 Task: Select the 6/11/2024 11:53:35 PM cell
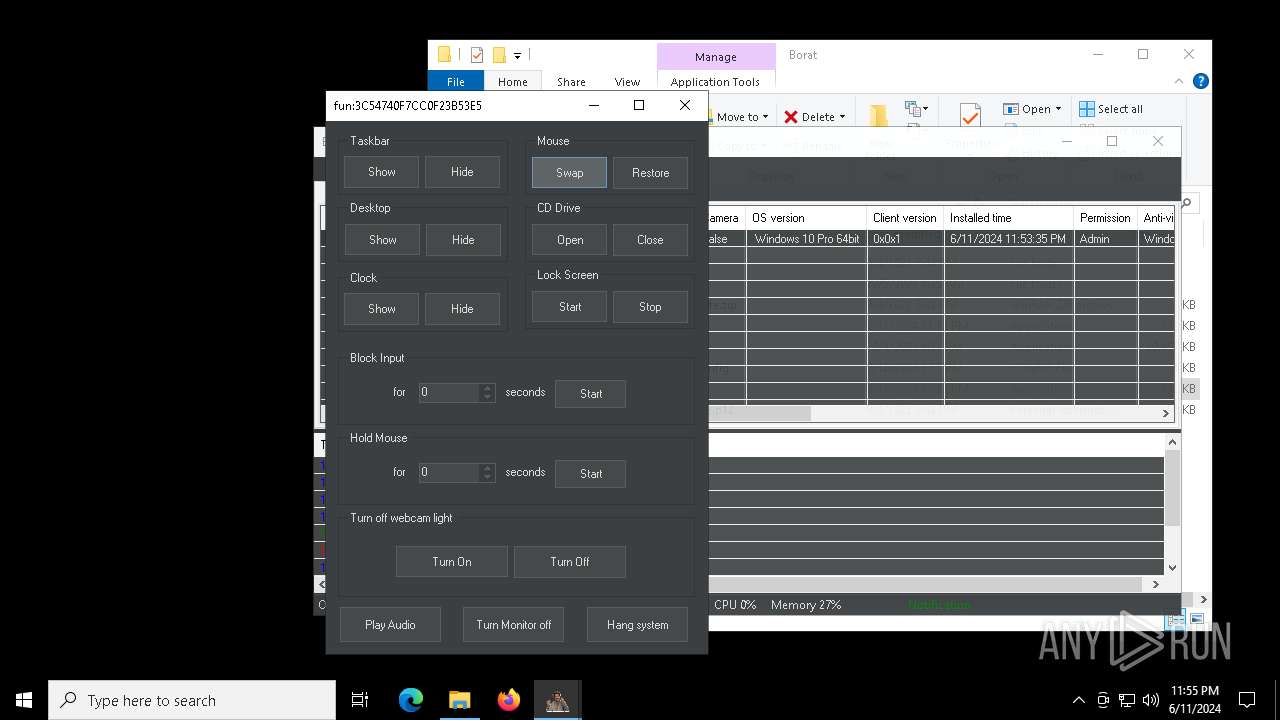1009,239
